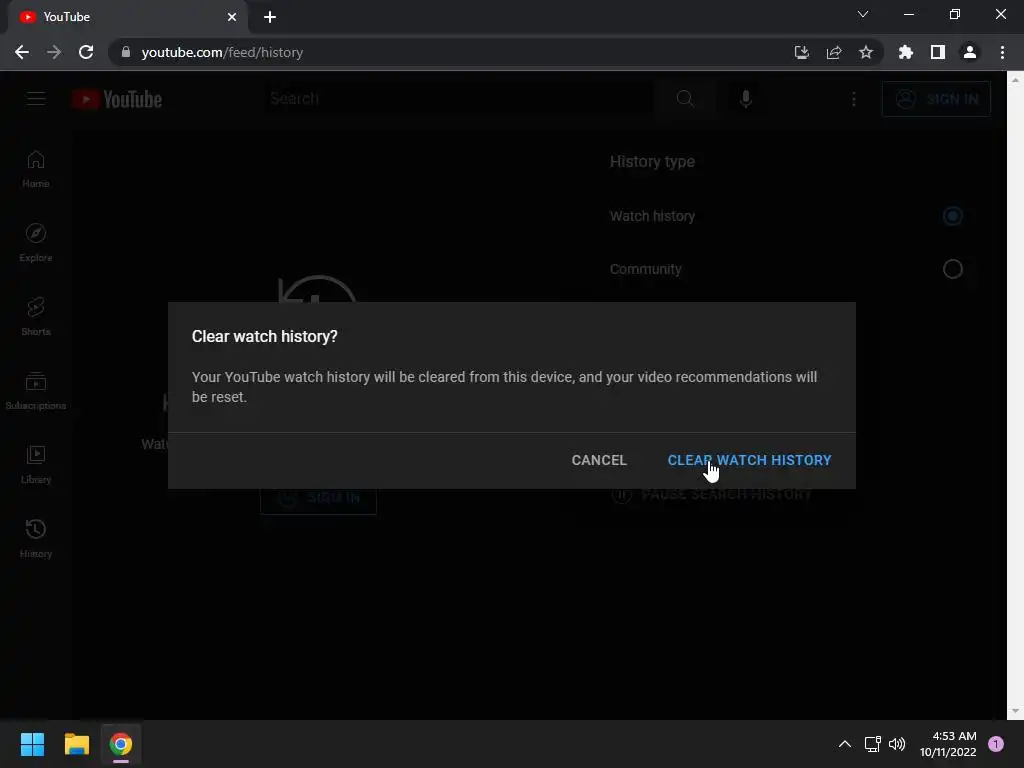View site information via the lock icon
The image size is (1024, 768).
pyautogui.click(x=126, y=52)
